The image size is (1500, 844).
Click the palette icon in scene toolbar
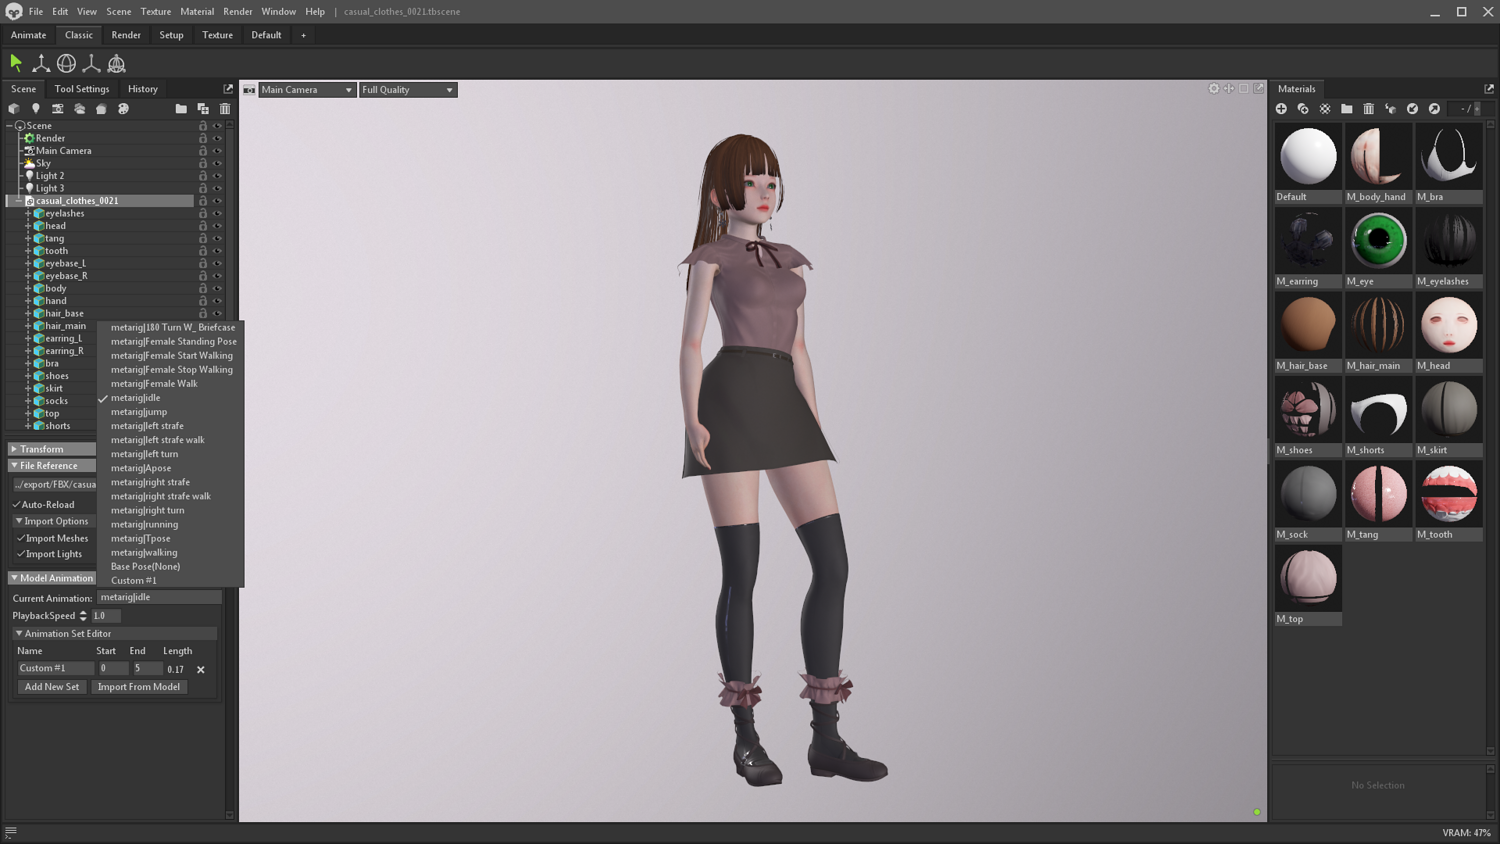click(123, 109)
